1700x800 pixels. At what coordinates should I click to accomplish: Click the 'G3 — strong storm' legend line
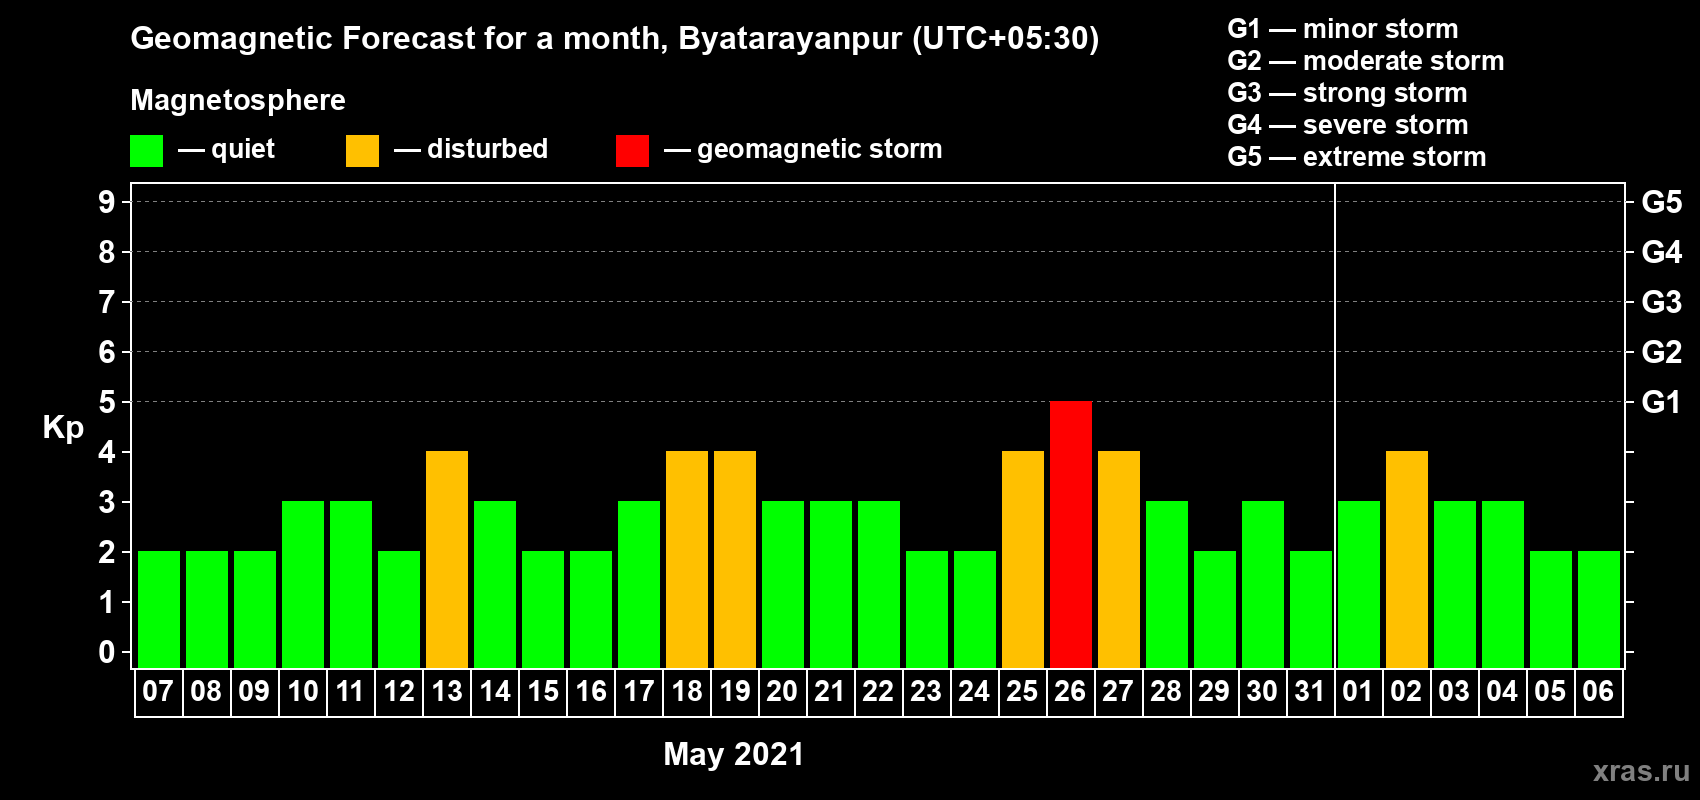pos(1347,93)
